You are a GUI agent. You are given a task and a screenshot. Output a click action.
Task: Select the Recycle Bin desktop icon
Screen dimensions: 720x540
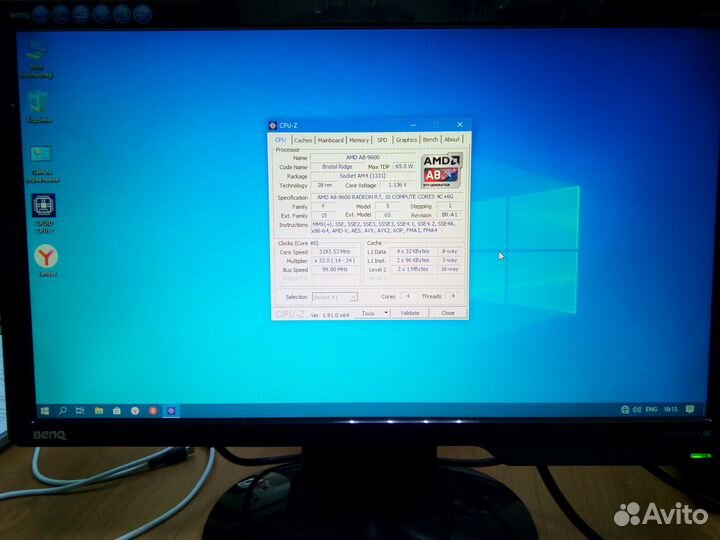point(39,107)
